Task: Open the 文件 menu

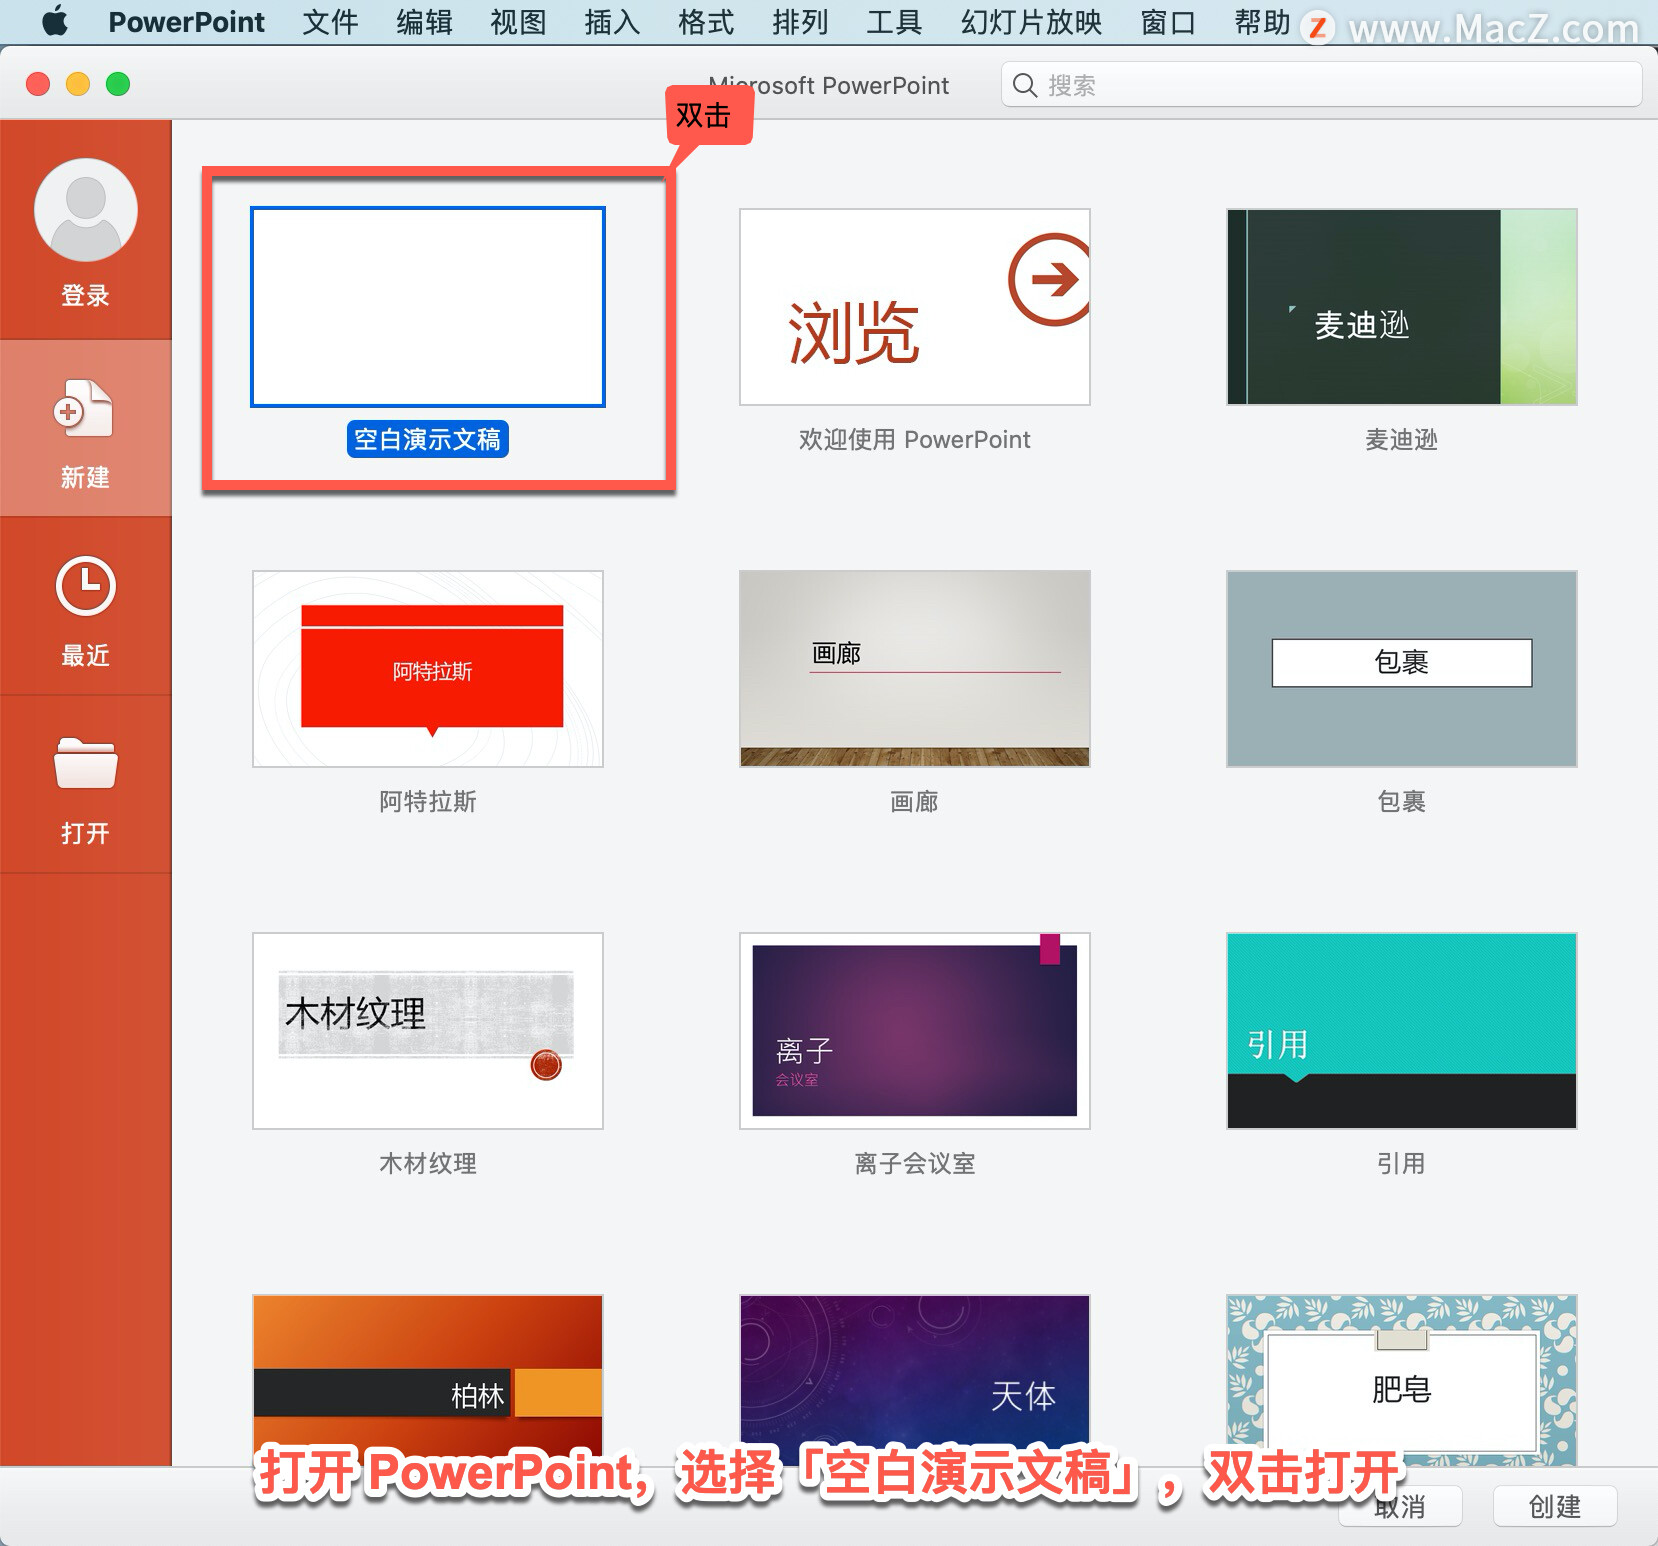Action: click(330, 22)
